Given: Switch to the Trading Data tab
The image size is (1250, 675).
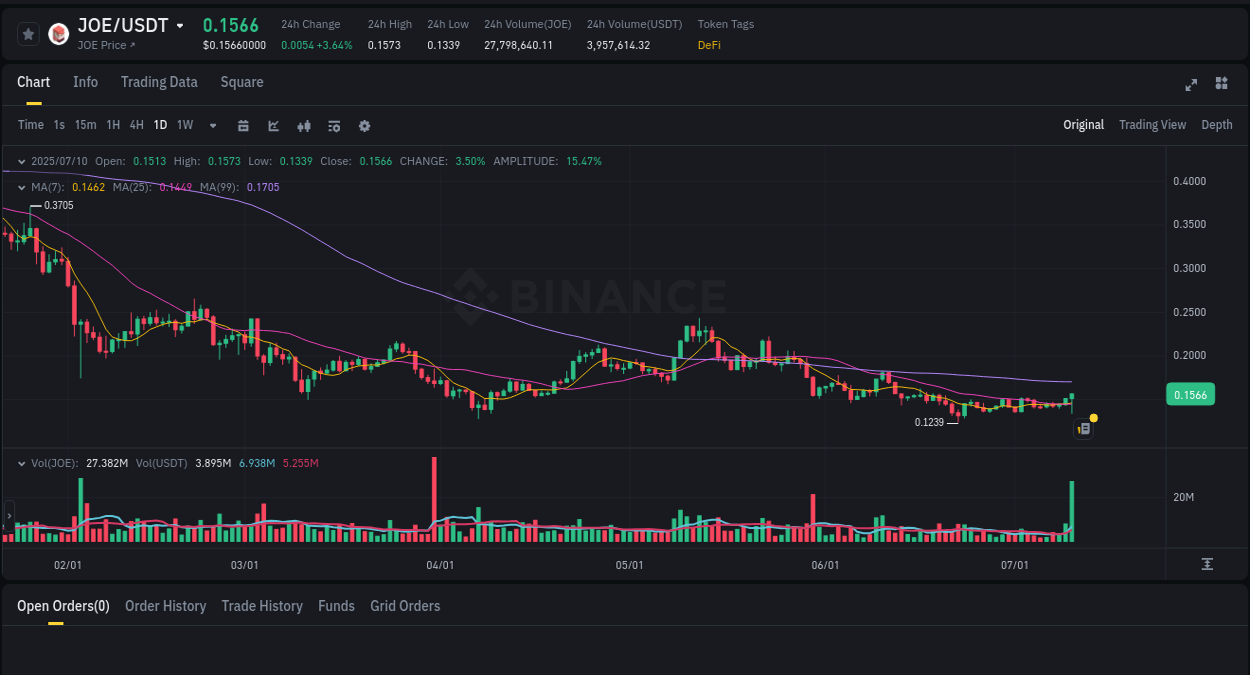Looking at the screenshot, I should [159, 82].
